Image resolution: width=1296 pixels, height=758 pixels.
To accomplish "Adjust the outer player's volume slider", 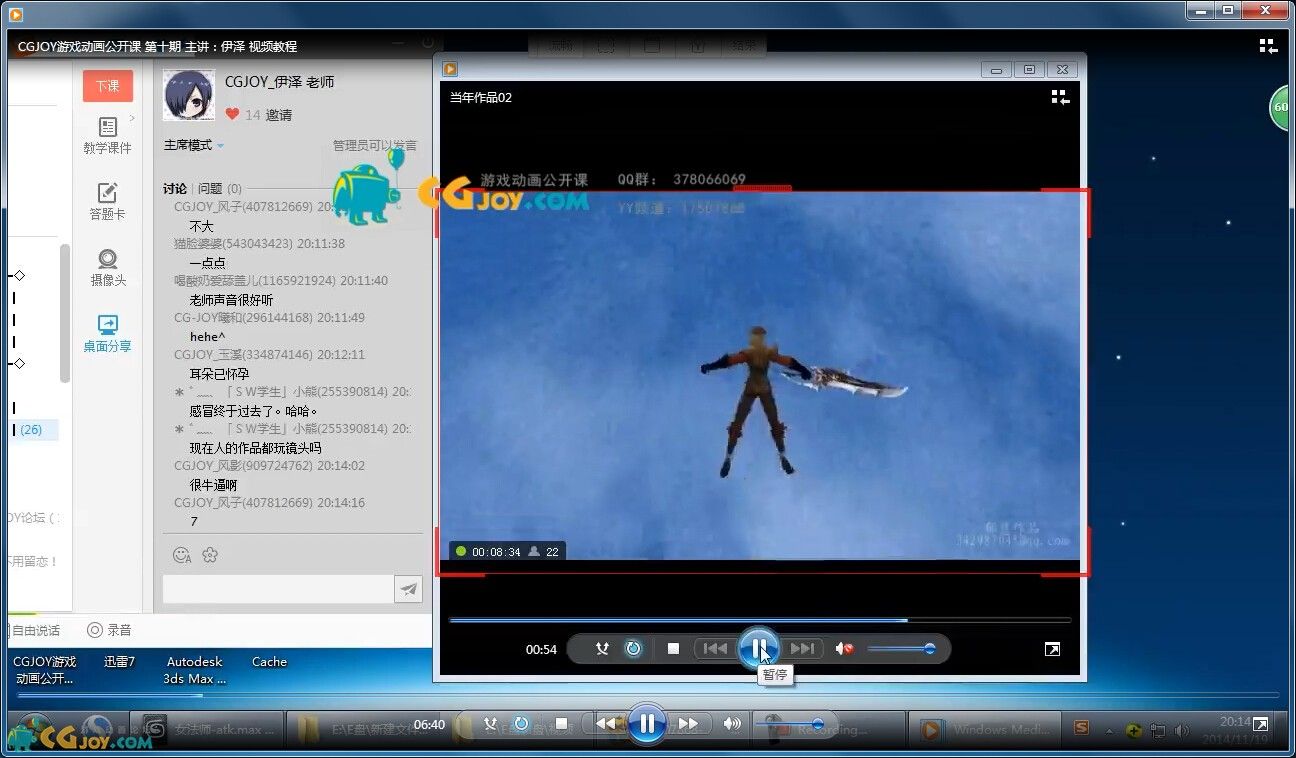I will [x=790, y=723].
